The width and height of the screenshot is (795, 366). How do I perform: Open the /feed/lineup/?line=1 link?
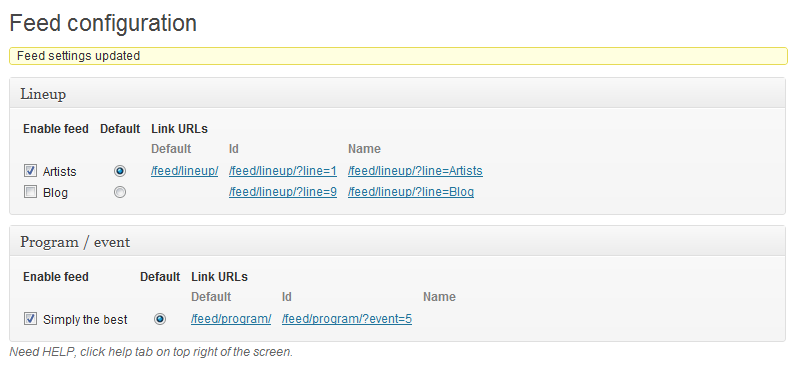click(x=283, y=171)
